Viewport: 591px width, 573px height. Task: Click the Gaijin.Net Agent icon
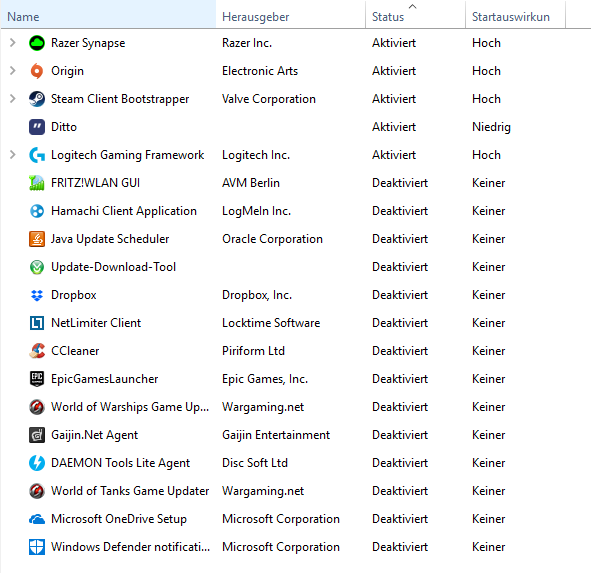(37, 435)
